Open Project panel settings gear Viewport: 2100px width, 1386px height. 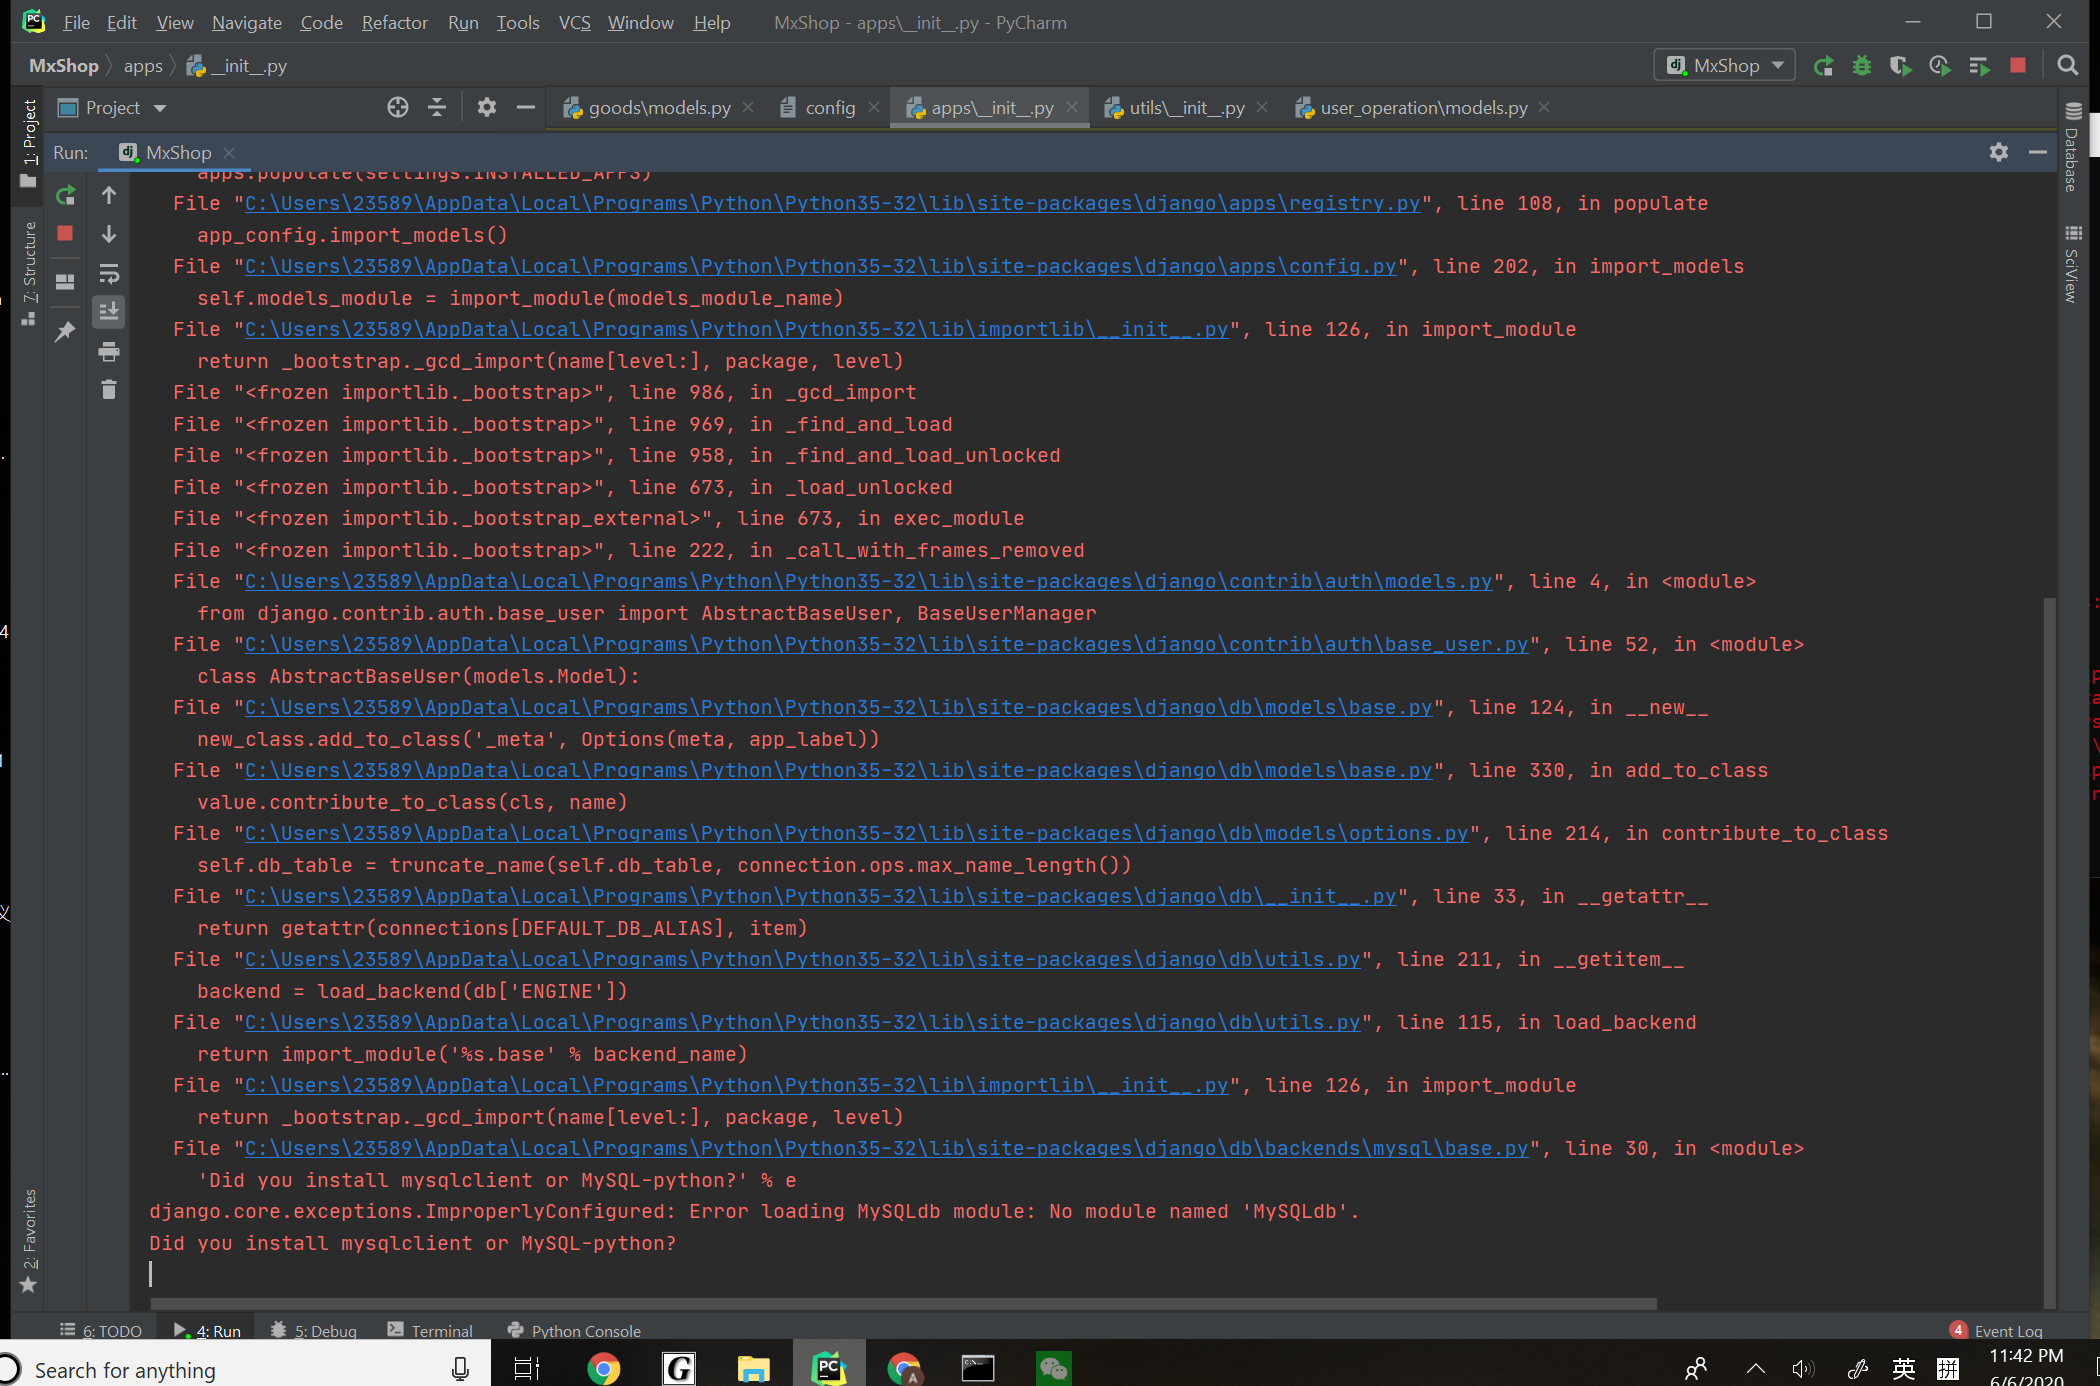coord(486,107)
